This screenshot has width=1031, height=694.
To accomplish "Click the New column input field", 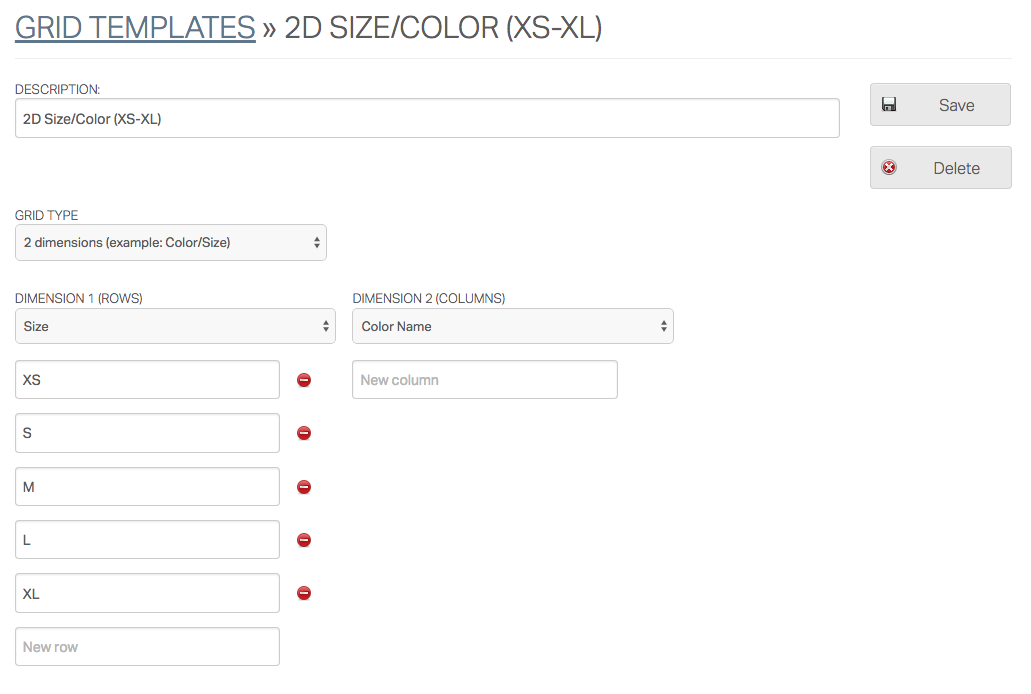I will [x=484, y=379].
